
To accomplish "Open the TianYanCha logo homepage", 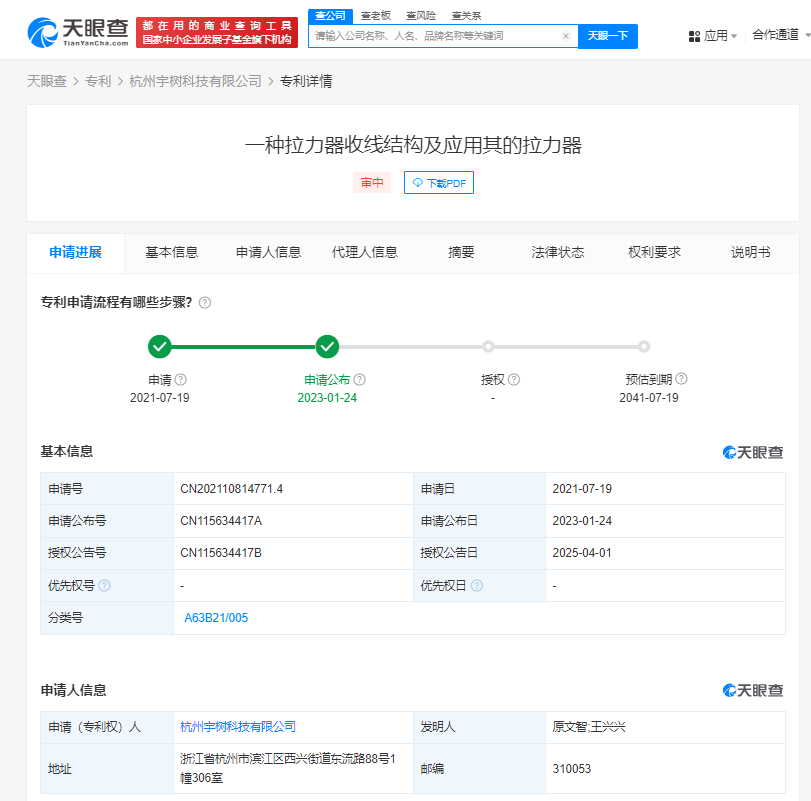I will (x=78, y=32).
